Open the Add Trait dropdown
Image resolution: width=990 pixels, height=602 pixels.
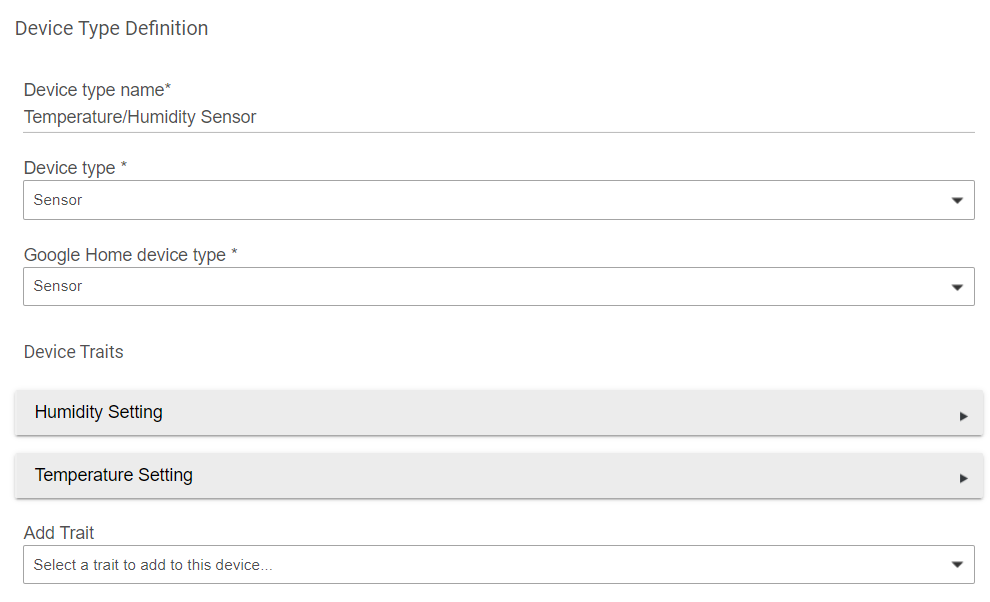coord(498,565)
